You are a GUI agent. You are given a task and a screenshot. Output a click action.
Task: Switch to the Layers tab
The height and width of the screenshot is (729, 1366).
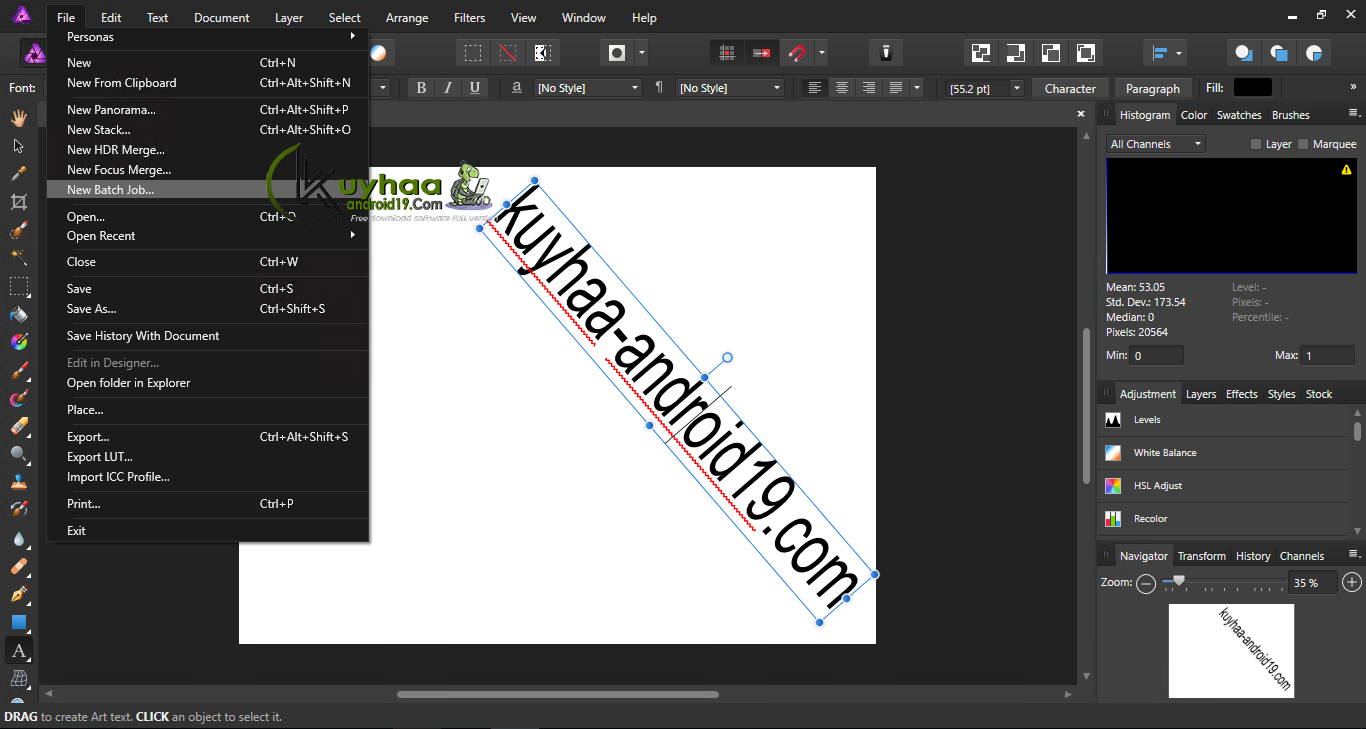[x=1201, y=394]
